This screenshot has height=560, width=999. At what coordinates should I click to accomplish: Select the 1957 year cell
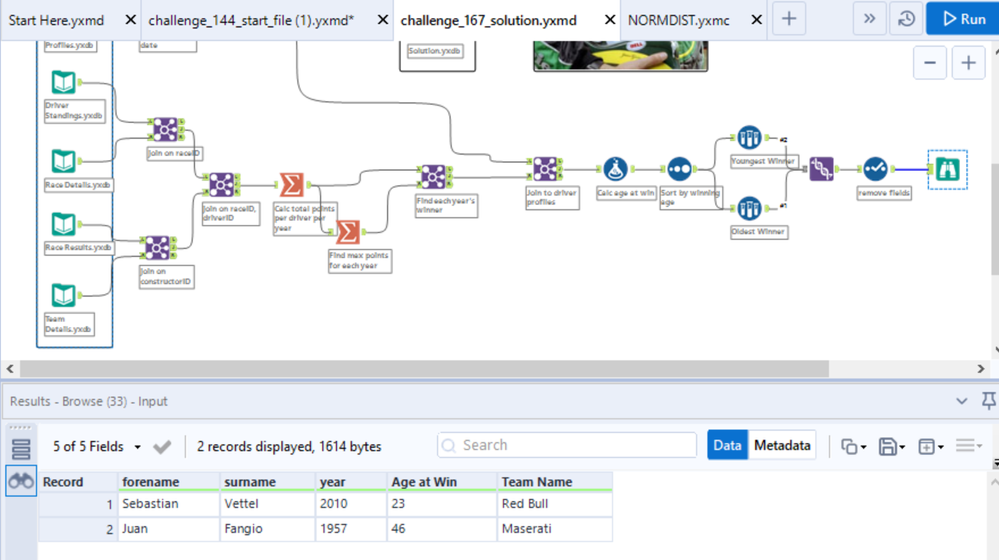[351, 529]
